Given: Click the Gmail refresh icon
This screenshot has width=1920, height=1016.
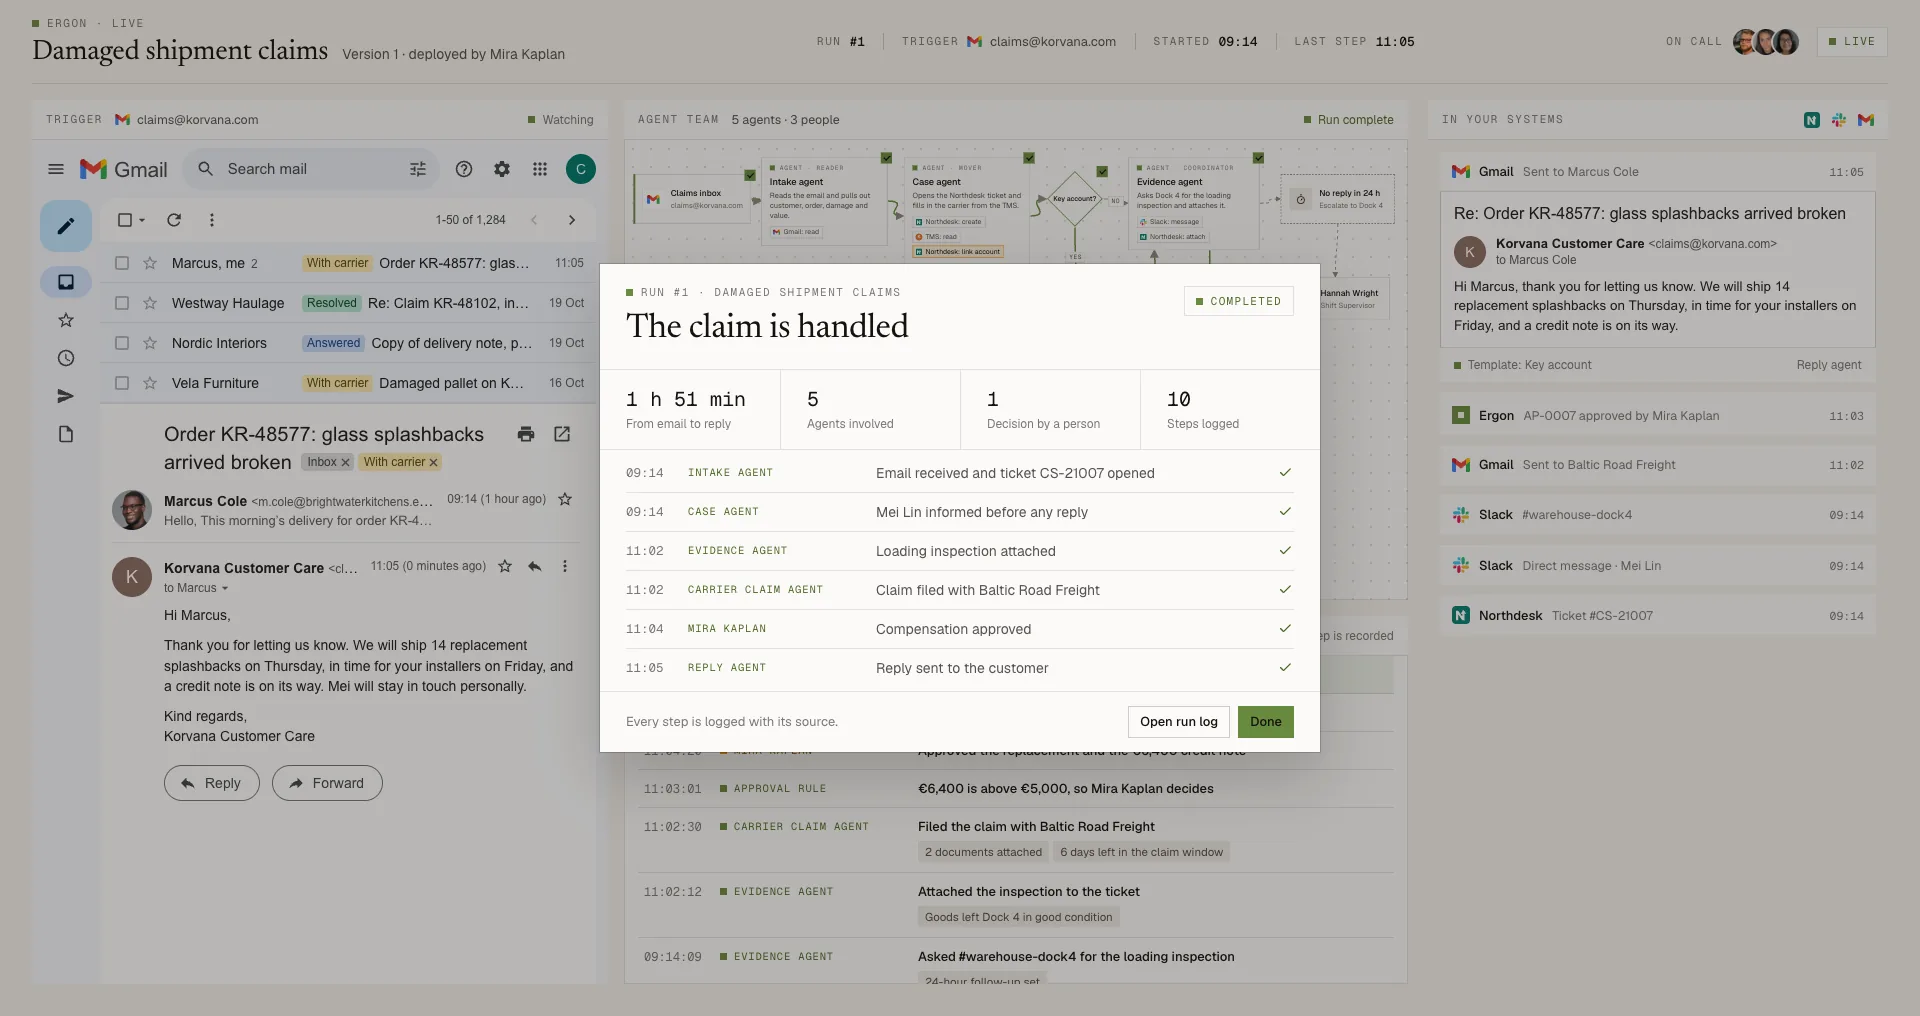Looking at the screenshot, I should coord(174,220).
